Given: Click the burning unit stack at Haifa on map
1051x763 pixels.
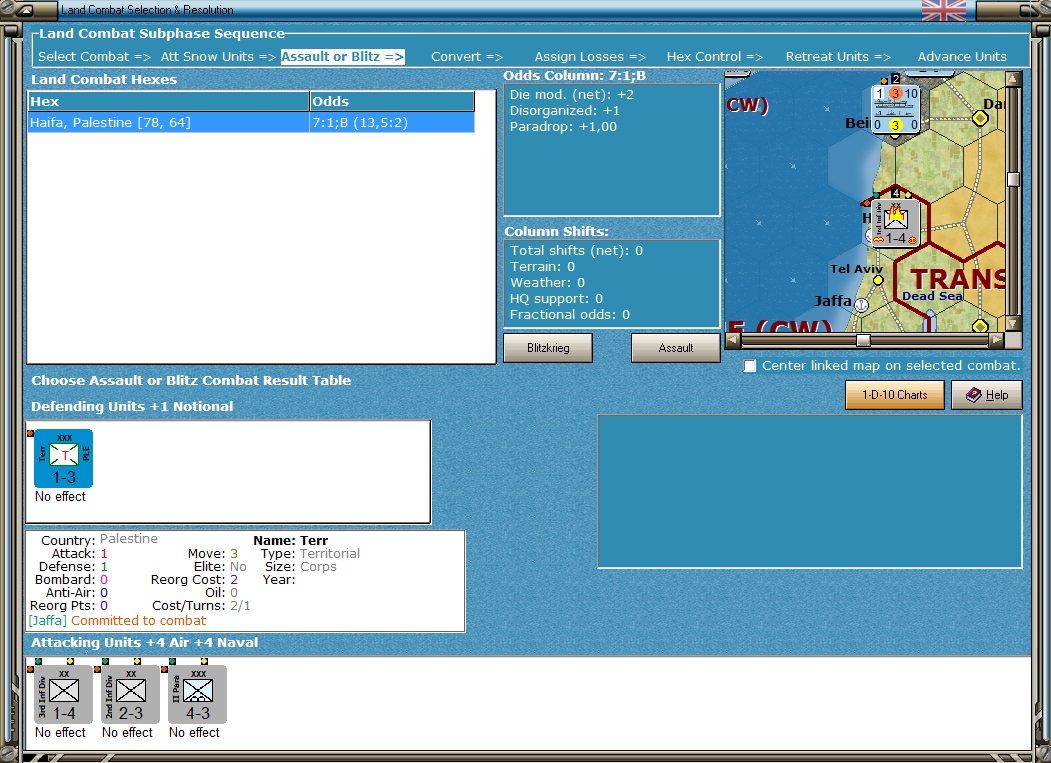Looking at the screenshot, I should [895, 223].
